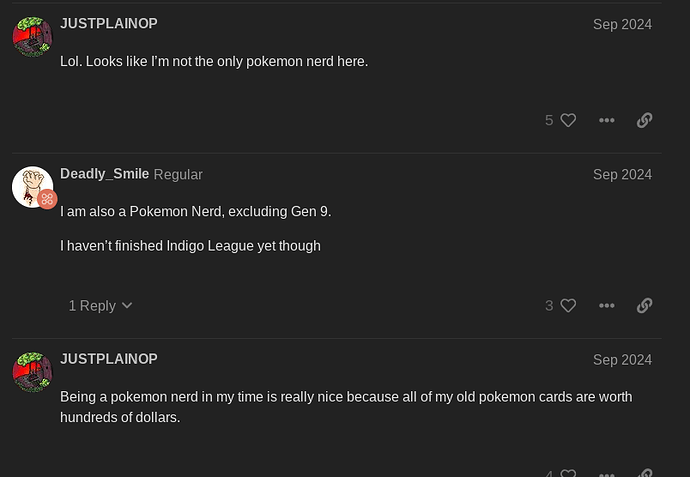Open Deadly_Smile's profile avatar
The image size is (690, 477).
[32, 187]
